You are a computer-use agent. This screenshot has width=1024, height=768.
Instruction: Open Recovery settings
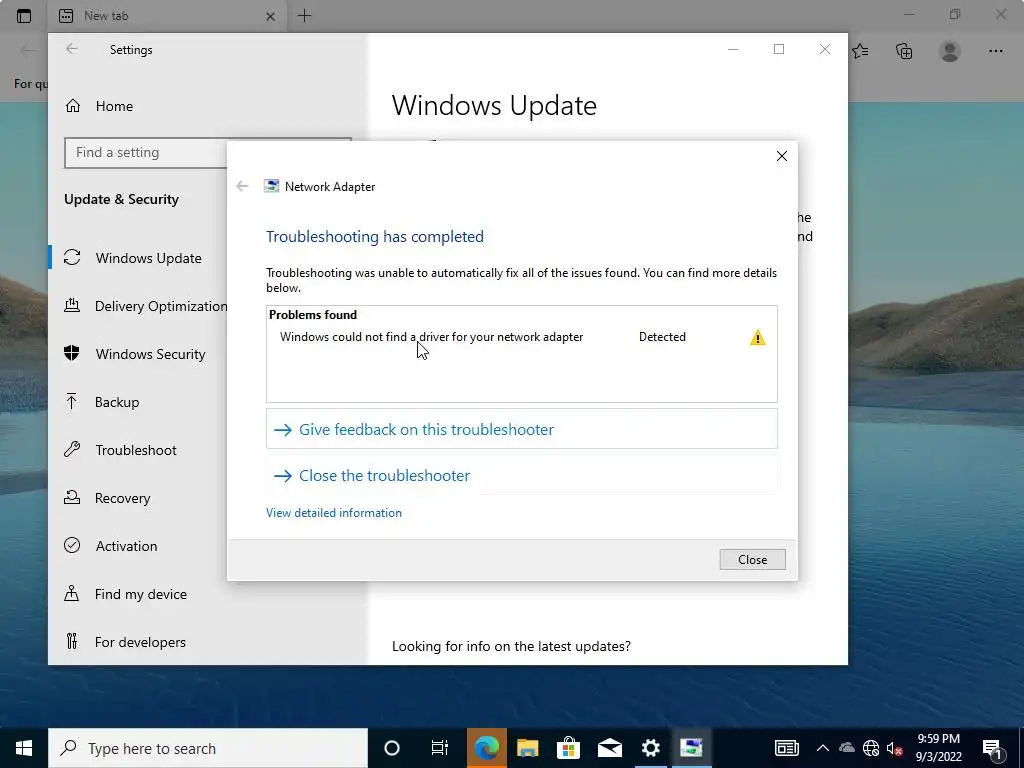pyautogui.click(x=138, y=498)
